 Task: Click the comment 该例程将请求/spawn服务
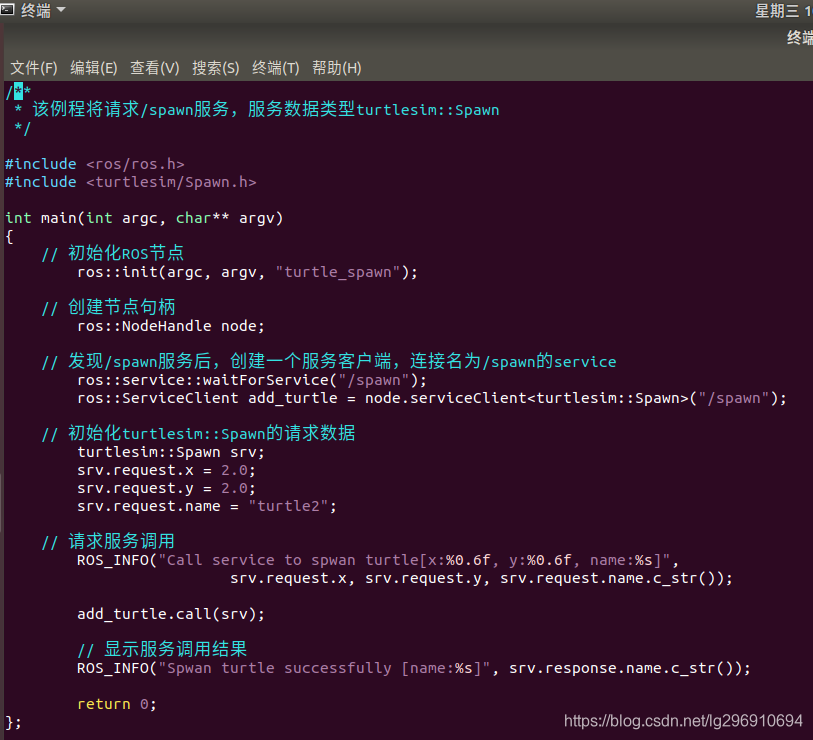pos(257,109)
